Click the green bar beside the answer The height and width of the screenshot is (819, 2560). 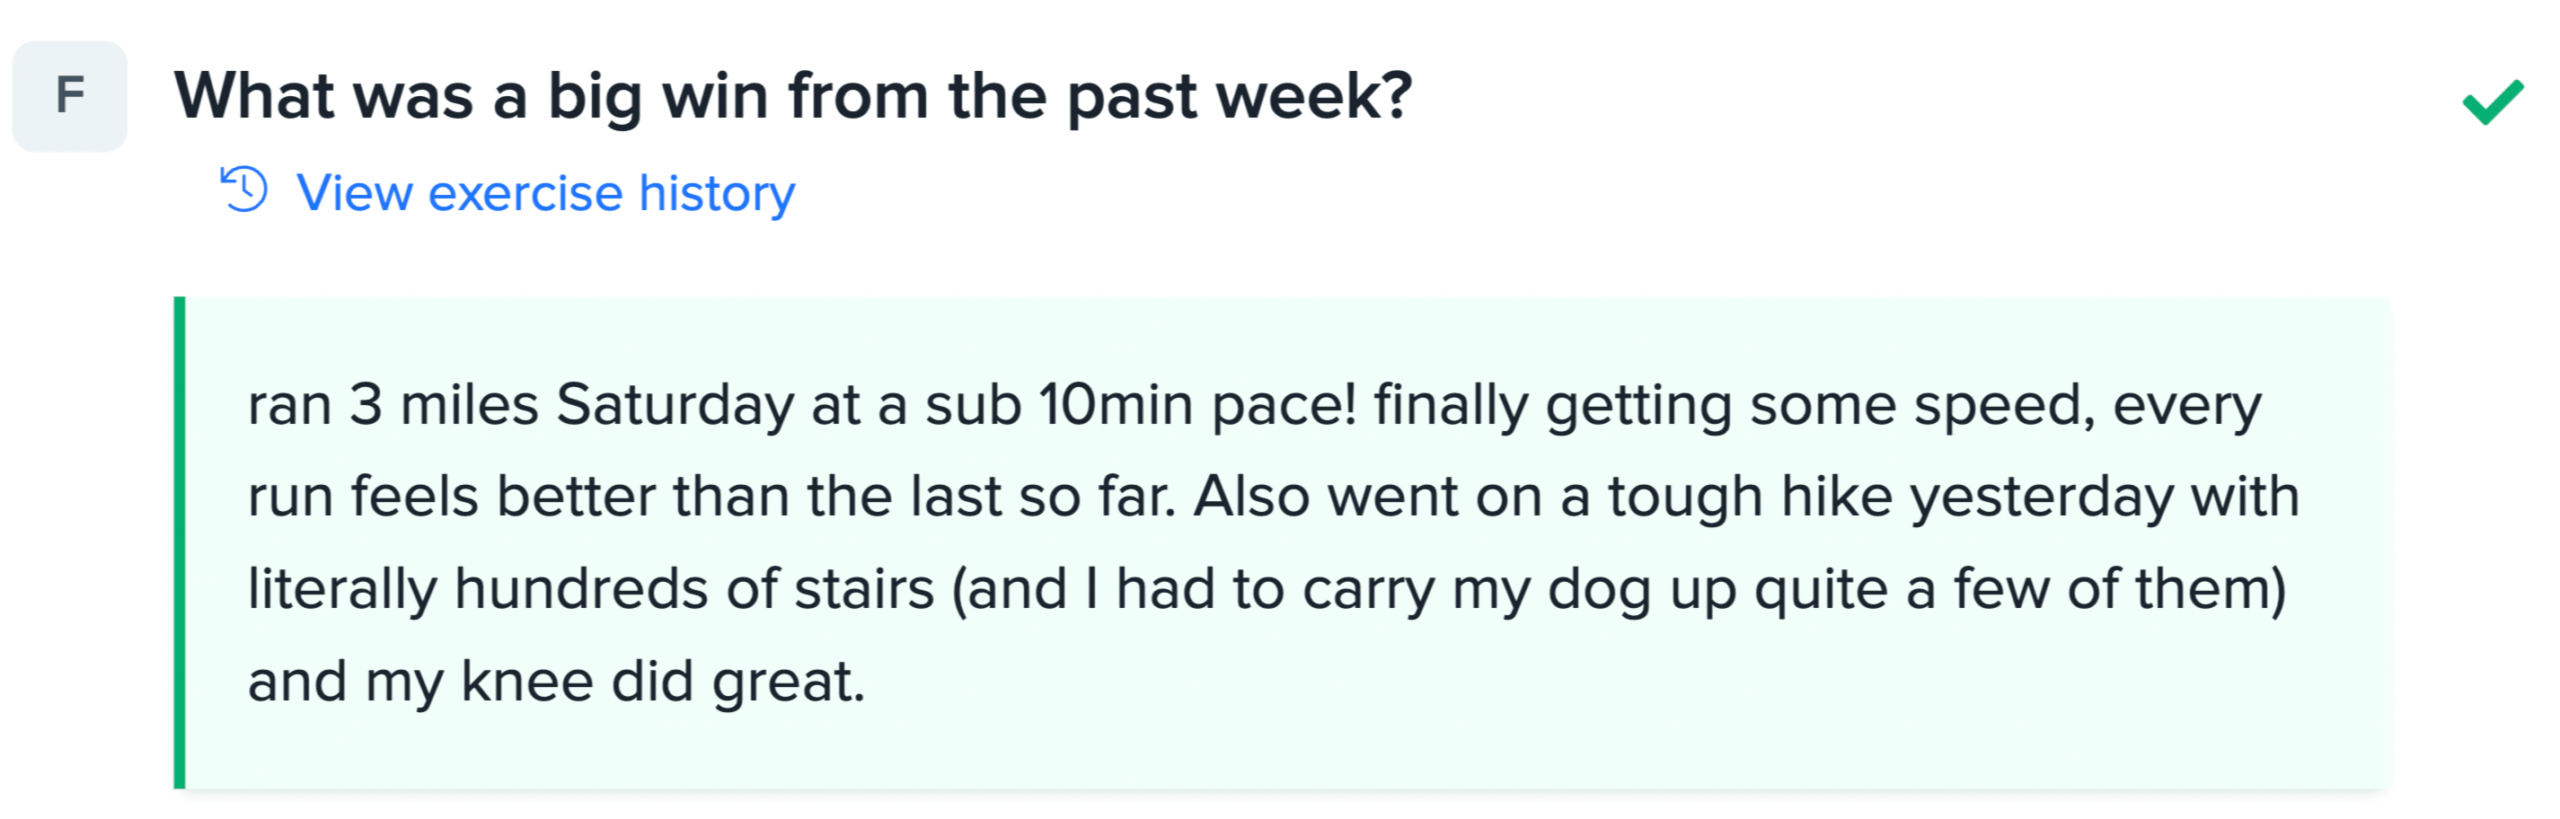point(180,542)
